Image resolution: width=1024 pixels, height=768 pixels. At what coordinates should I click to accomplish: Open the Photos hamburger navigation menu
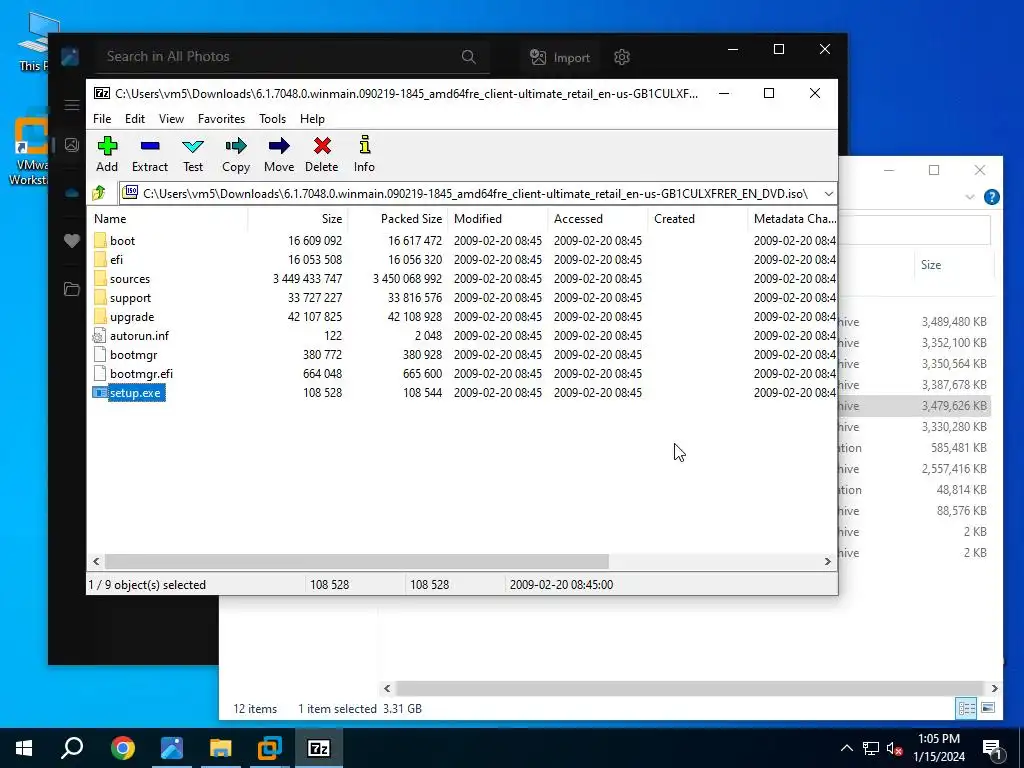pyautogui.click(x=72, y=105)
